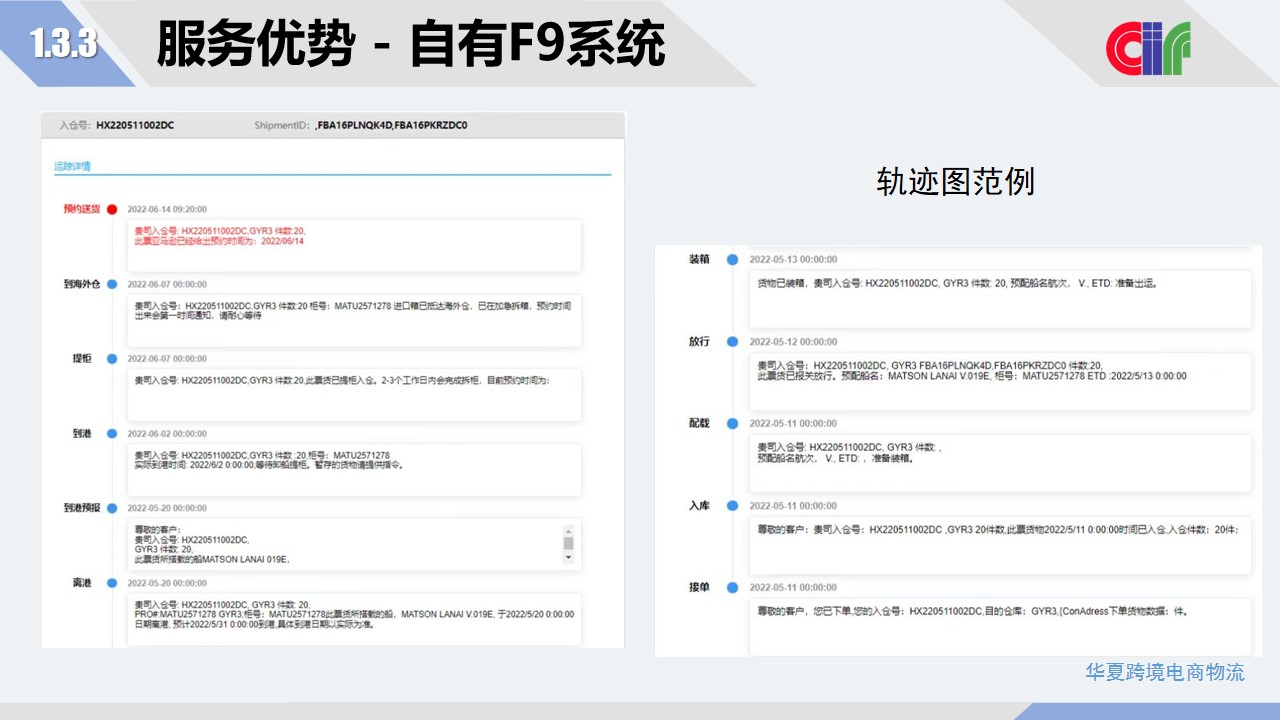The image size is (1280, 720).
Task: Select the 到港 status dot
Action: coord(112,433)
